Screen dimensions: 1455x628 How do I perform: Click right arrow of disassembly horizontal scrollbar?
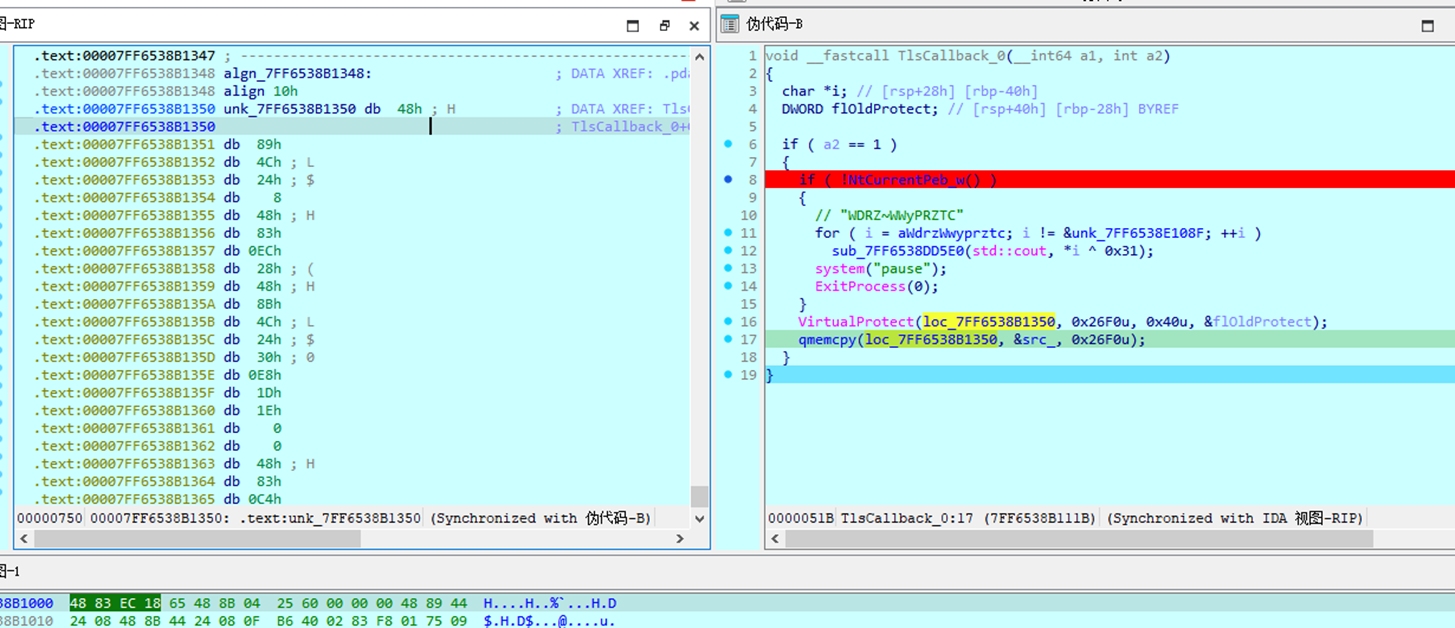click(680, 539)
